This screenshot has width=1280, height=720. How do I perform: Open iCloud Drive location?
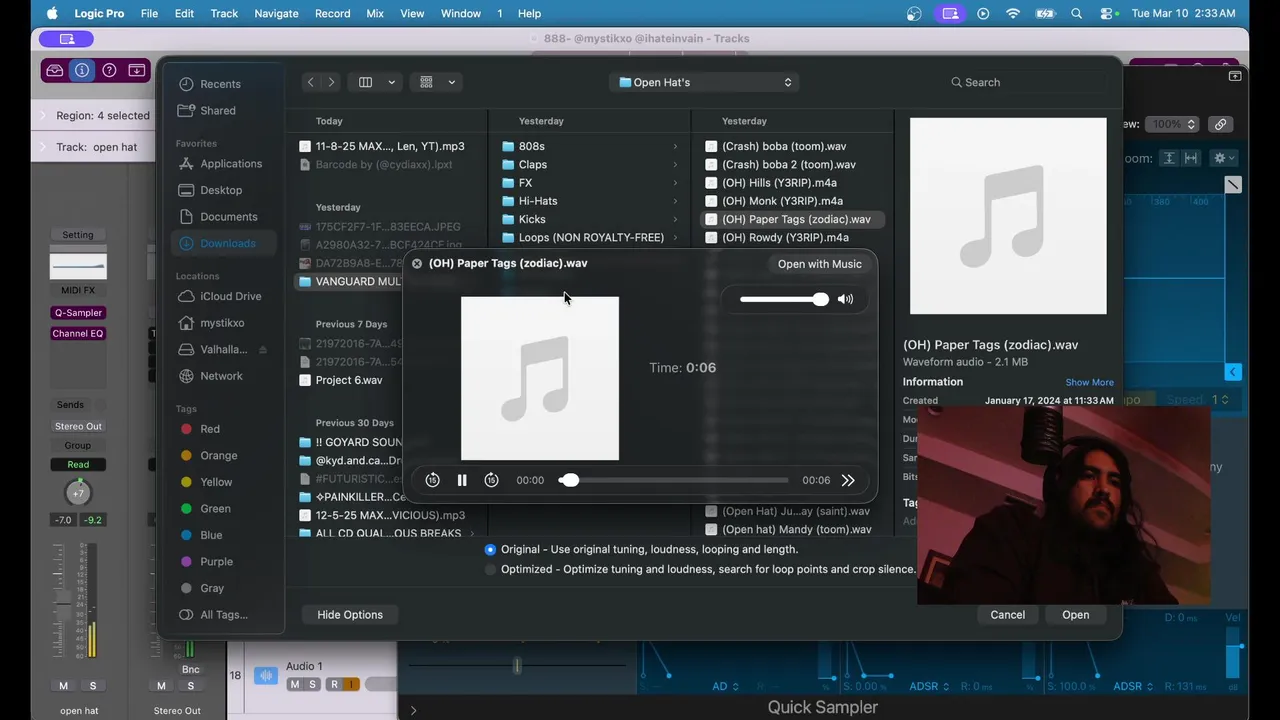coord(231,296)
